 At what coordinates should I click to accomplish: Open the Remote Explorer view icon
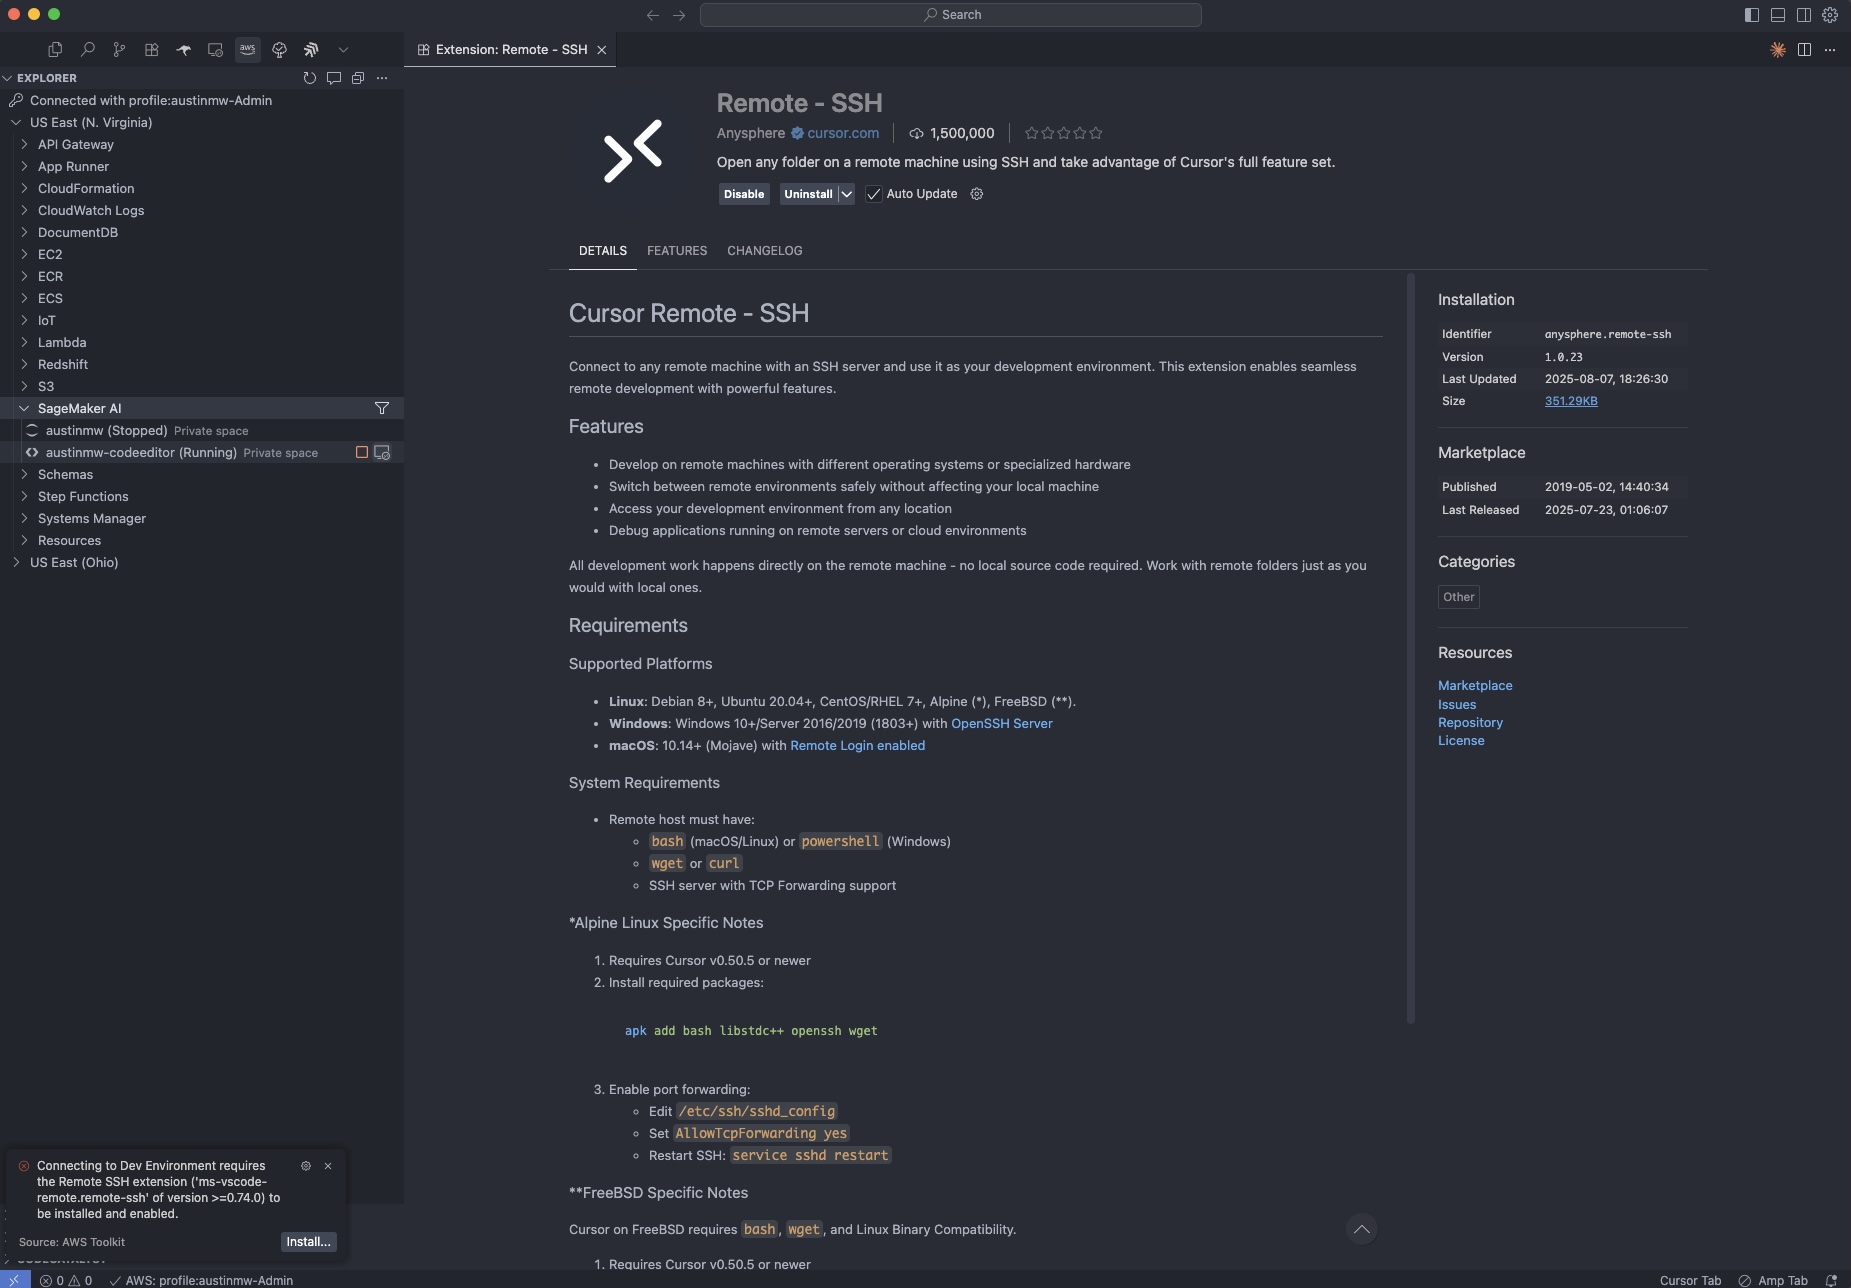coord(215,49)
